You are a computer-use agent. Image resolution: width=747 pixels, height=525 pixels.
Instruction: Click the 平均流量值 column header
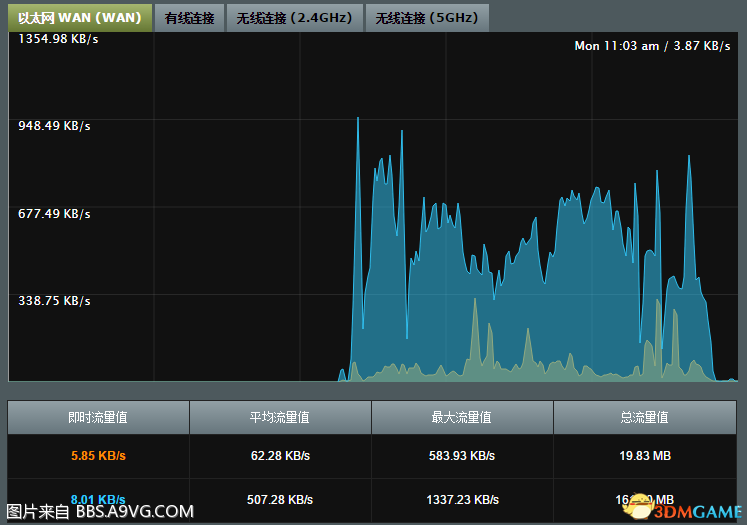tap(280, 417)
